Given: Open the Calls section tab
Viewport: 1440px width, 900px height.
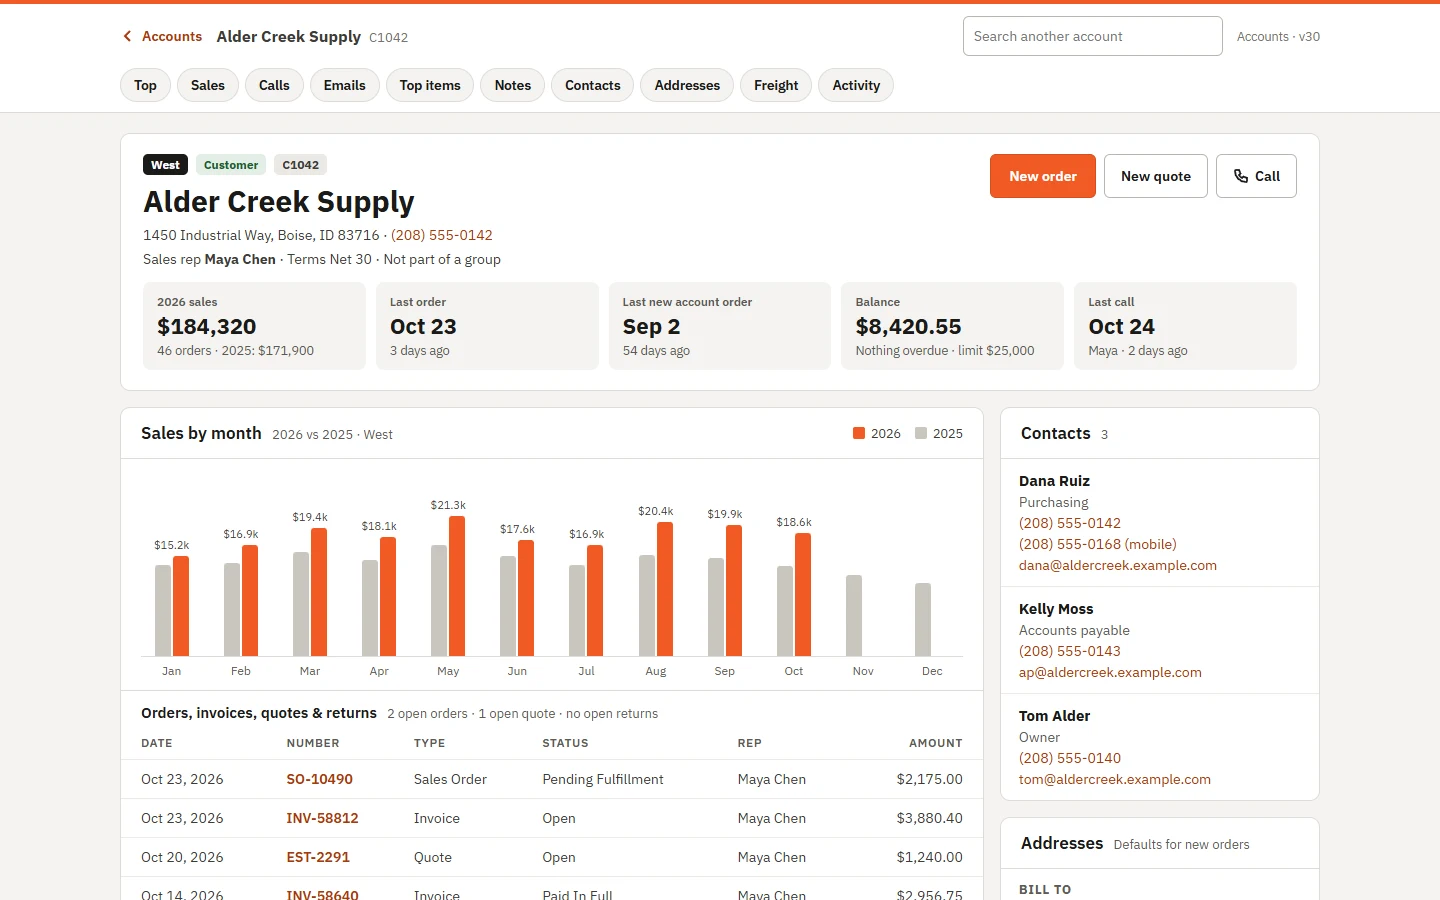Looking at the screenshot, I should pyautogui.click(x=274, y=85).
